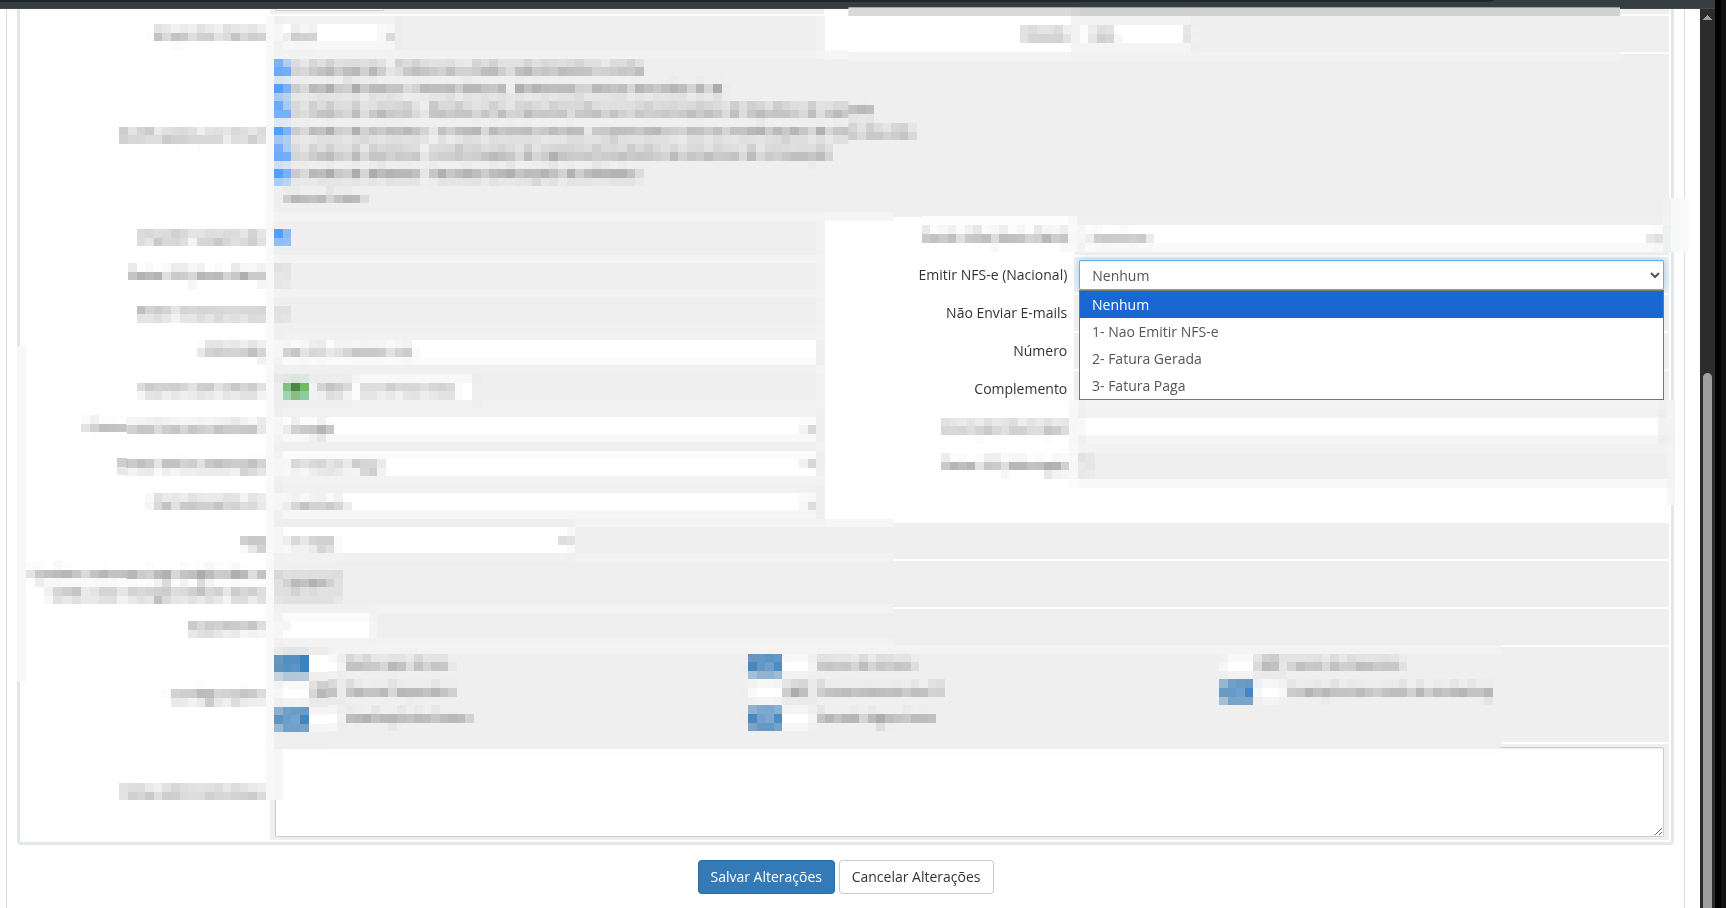Choose "1- Nao Emitir NFS-e" option

1370,332
